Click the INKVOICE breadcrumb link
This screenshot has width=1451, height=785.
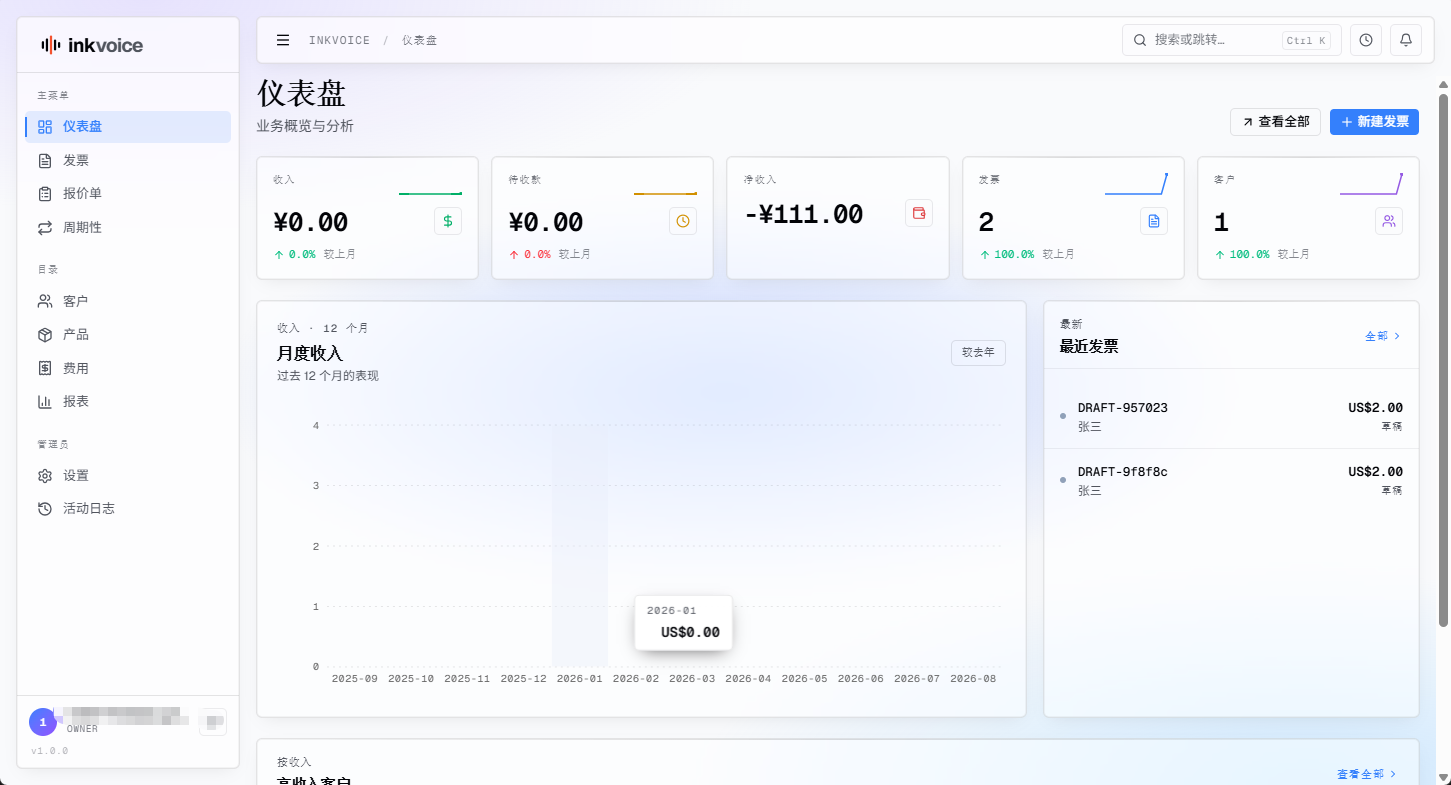pyautogui.click(x=339, y=40)
